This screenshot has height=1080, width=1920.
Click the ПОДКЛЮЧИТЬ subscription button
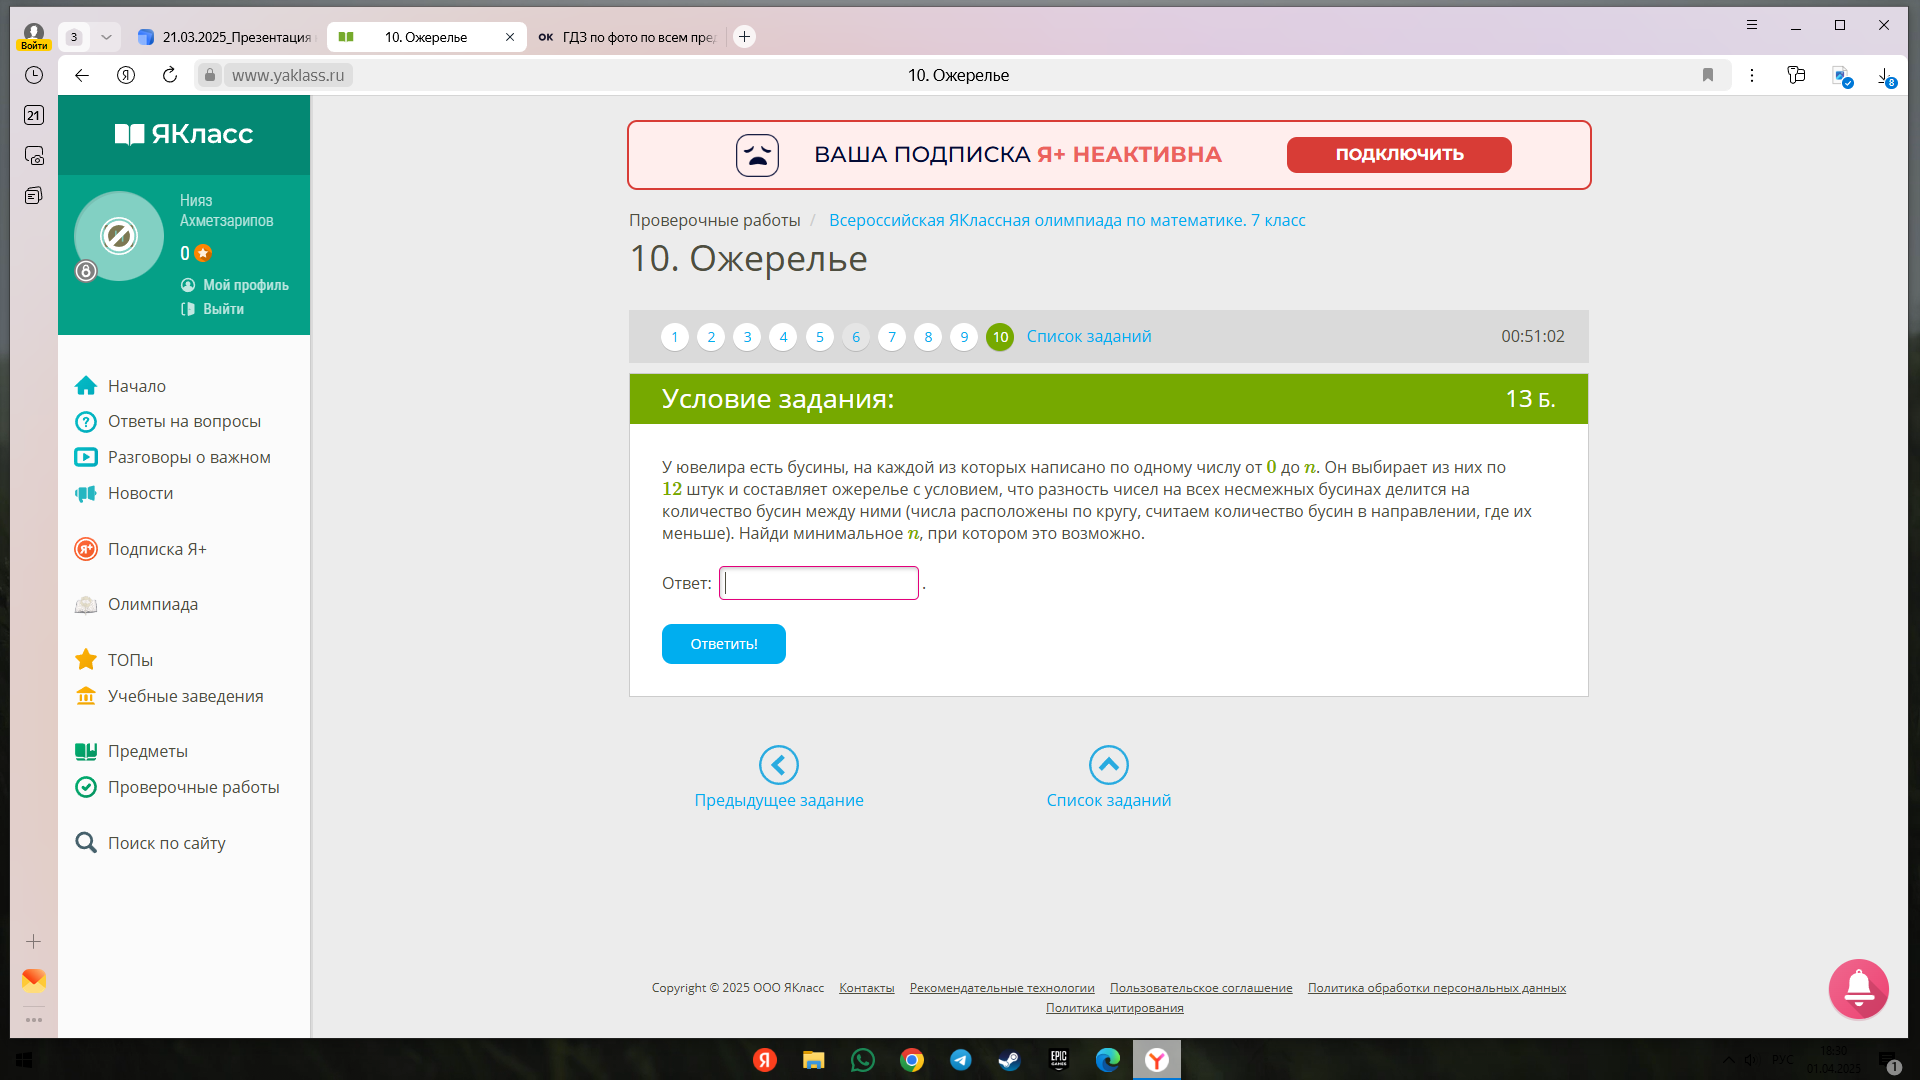(x=1399, y=155)
